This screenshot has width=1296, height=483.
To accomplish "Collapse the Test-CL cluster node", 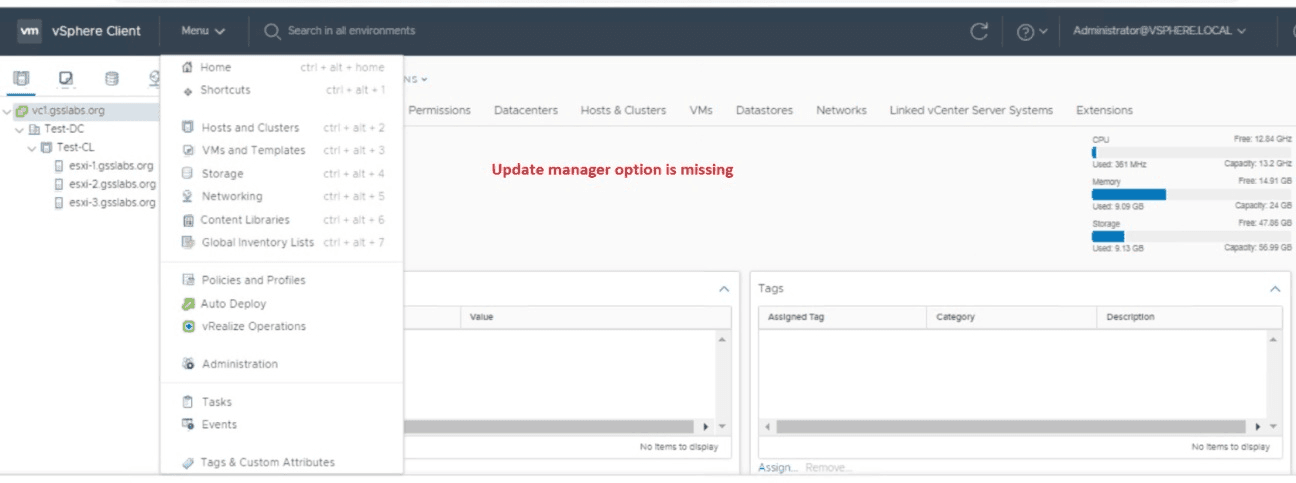I will coord(32,147).
